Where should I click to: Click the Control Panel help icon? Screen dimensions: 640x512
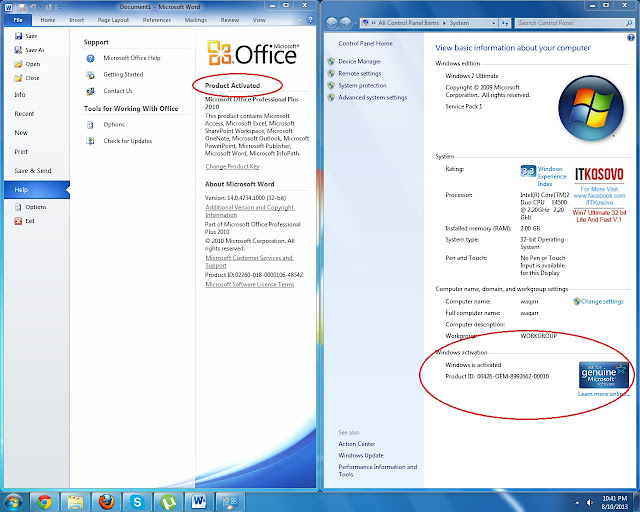[630, 38]
